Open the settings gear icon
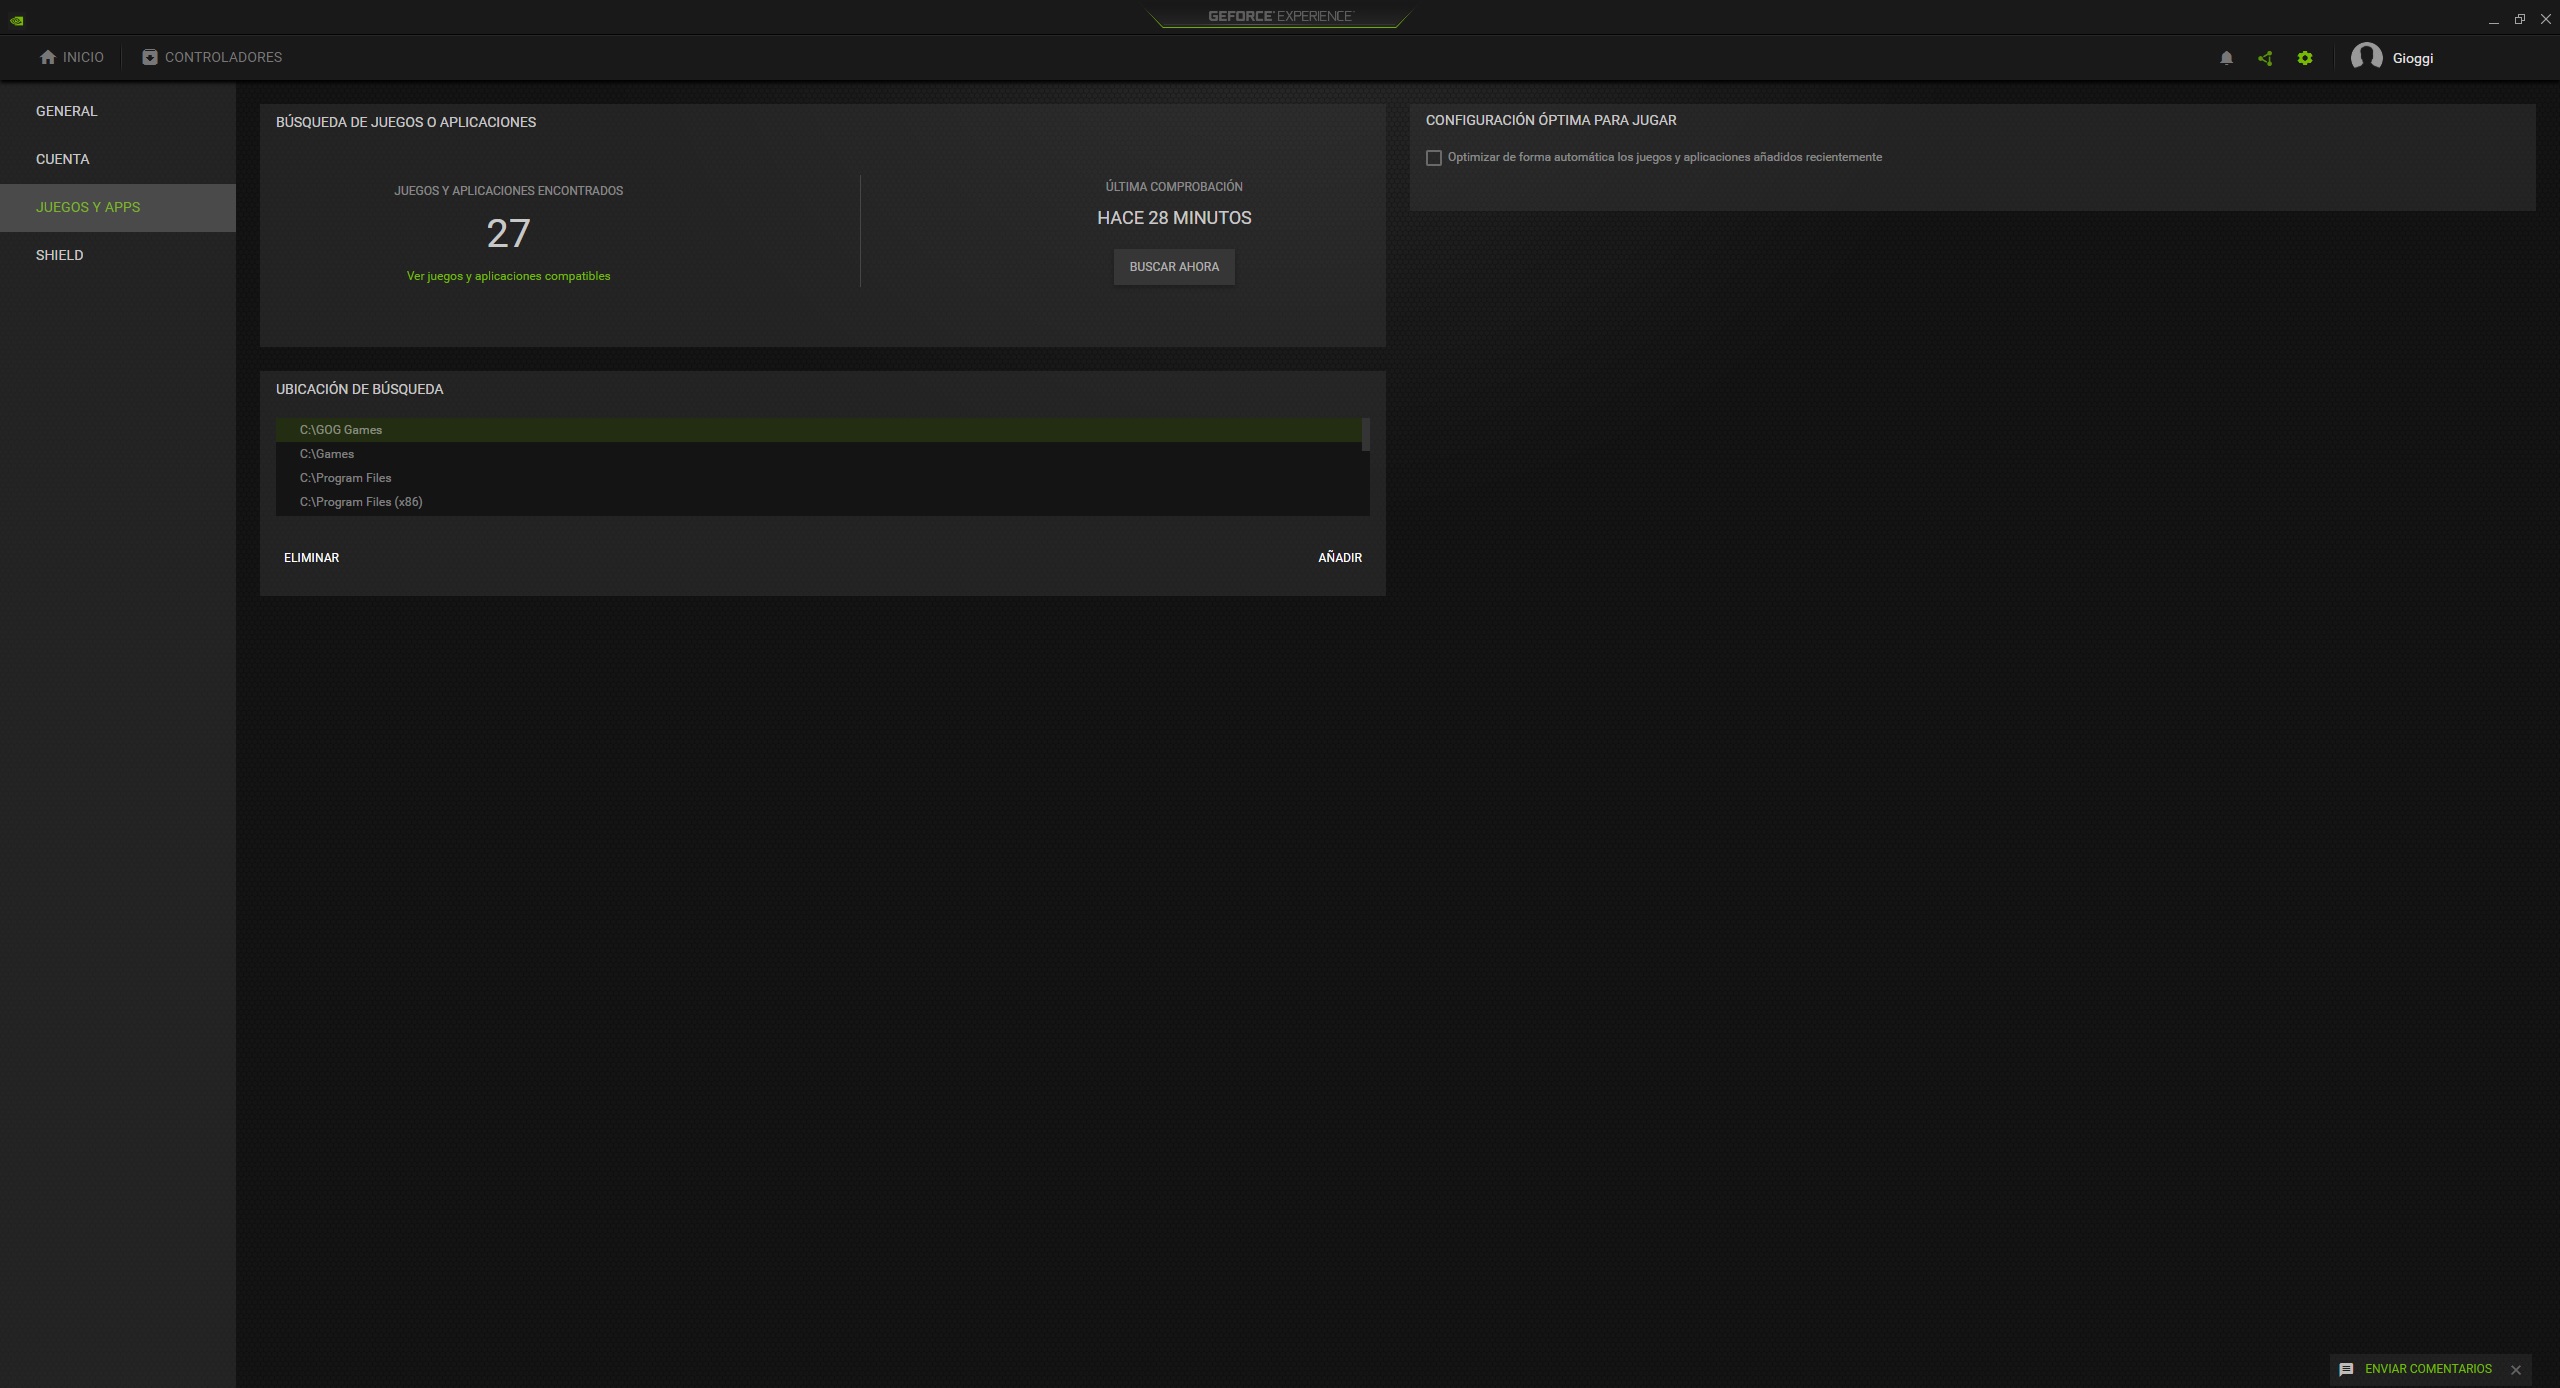Image resolution: width=2560 pixels, height=1388 pixels. tap(2305, 58)
